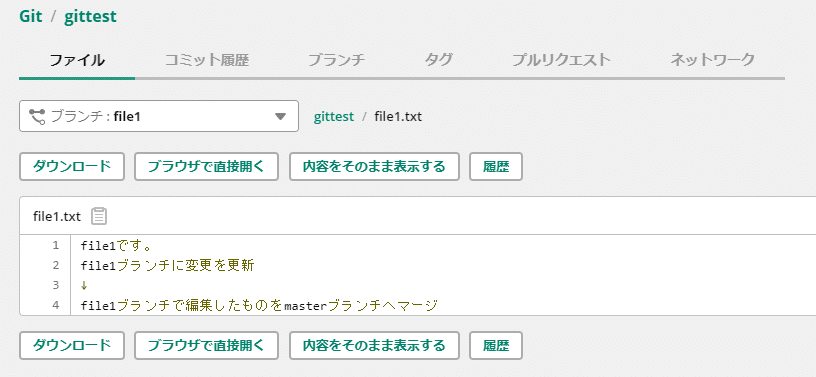
Task: Open the ブランチ tab
Action: coord(336,60)
